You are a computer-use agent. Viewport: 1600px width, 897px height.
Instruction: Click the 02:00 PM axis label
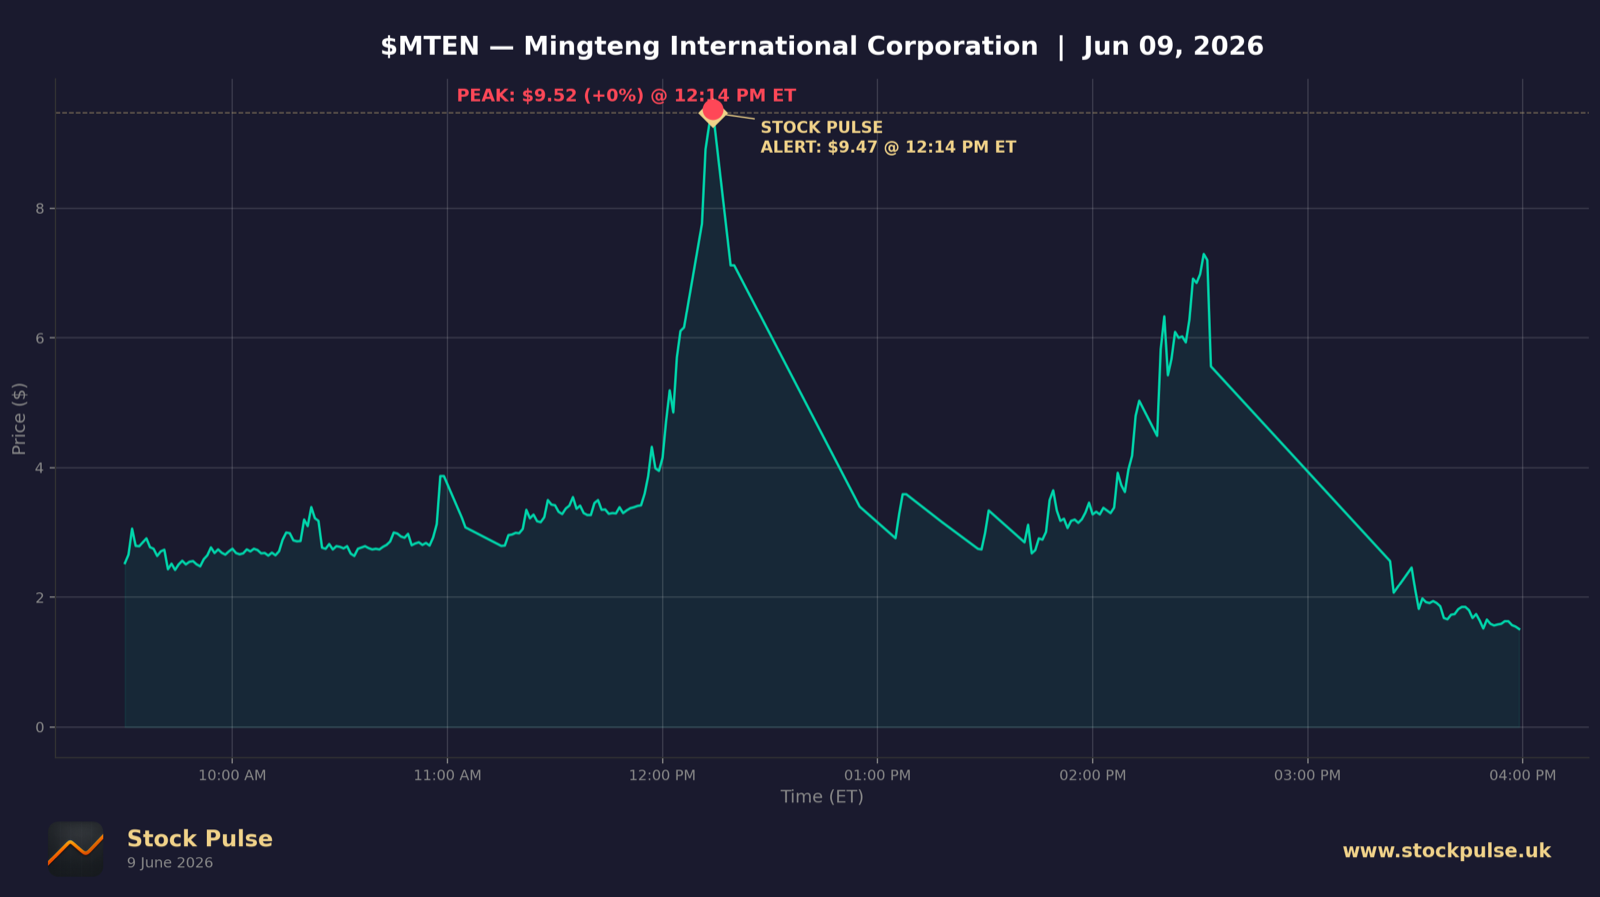[1092, 775]
